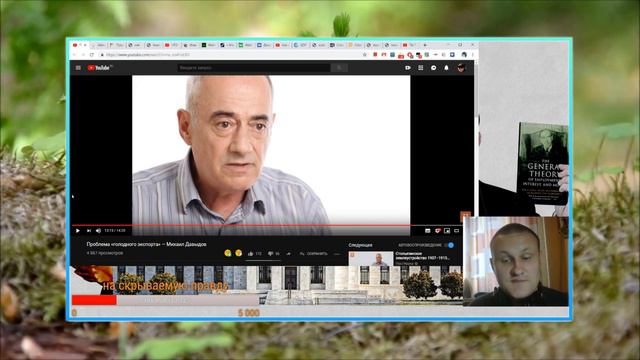The width and height of the screenshot is (640, 360).
Task: Open the YouTube apps grid icon
Action: 420,68
